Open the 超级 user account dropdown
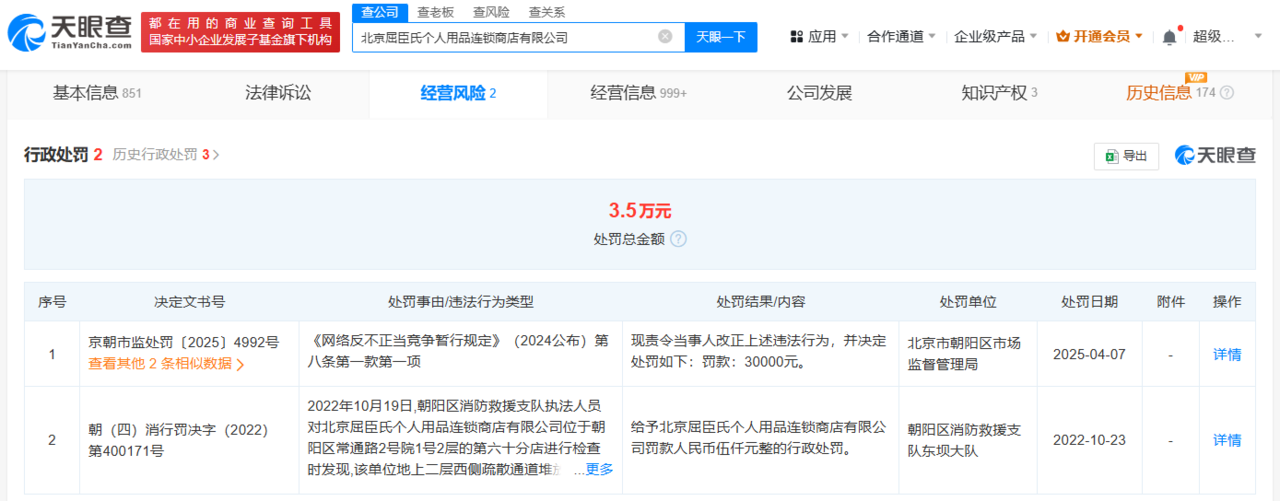 click(x=1228, y=36)
